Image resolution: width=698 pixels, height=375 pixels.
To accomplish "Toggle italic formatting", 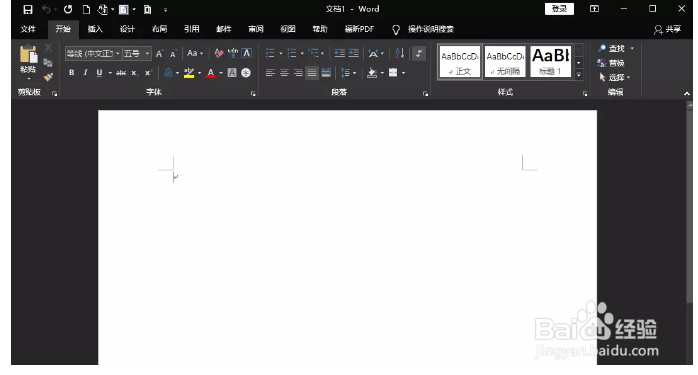I will coord(85,73).
